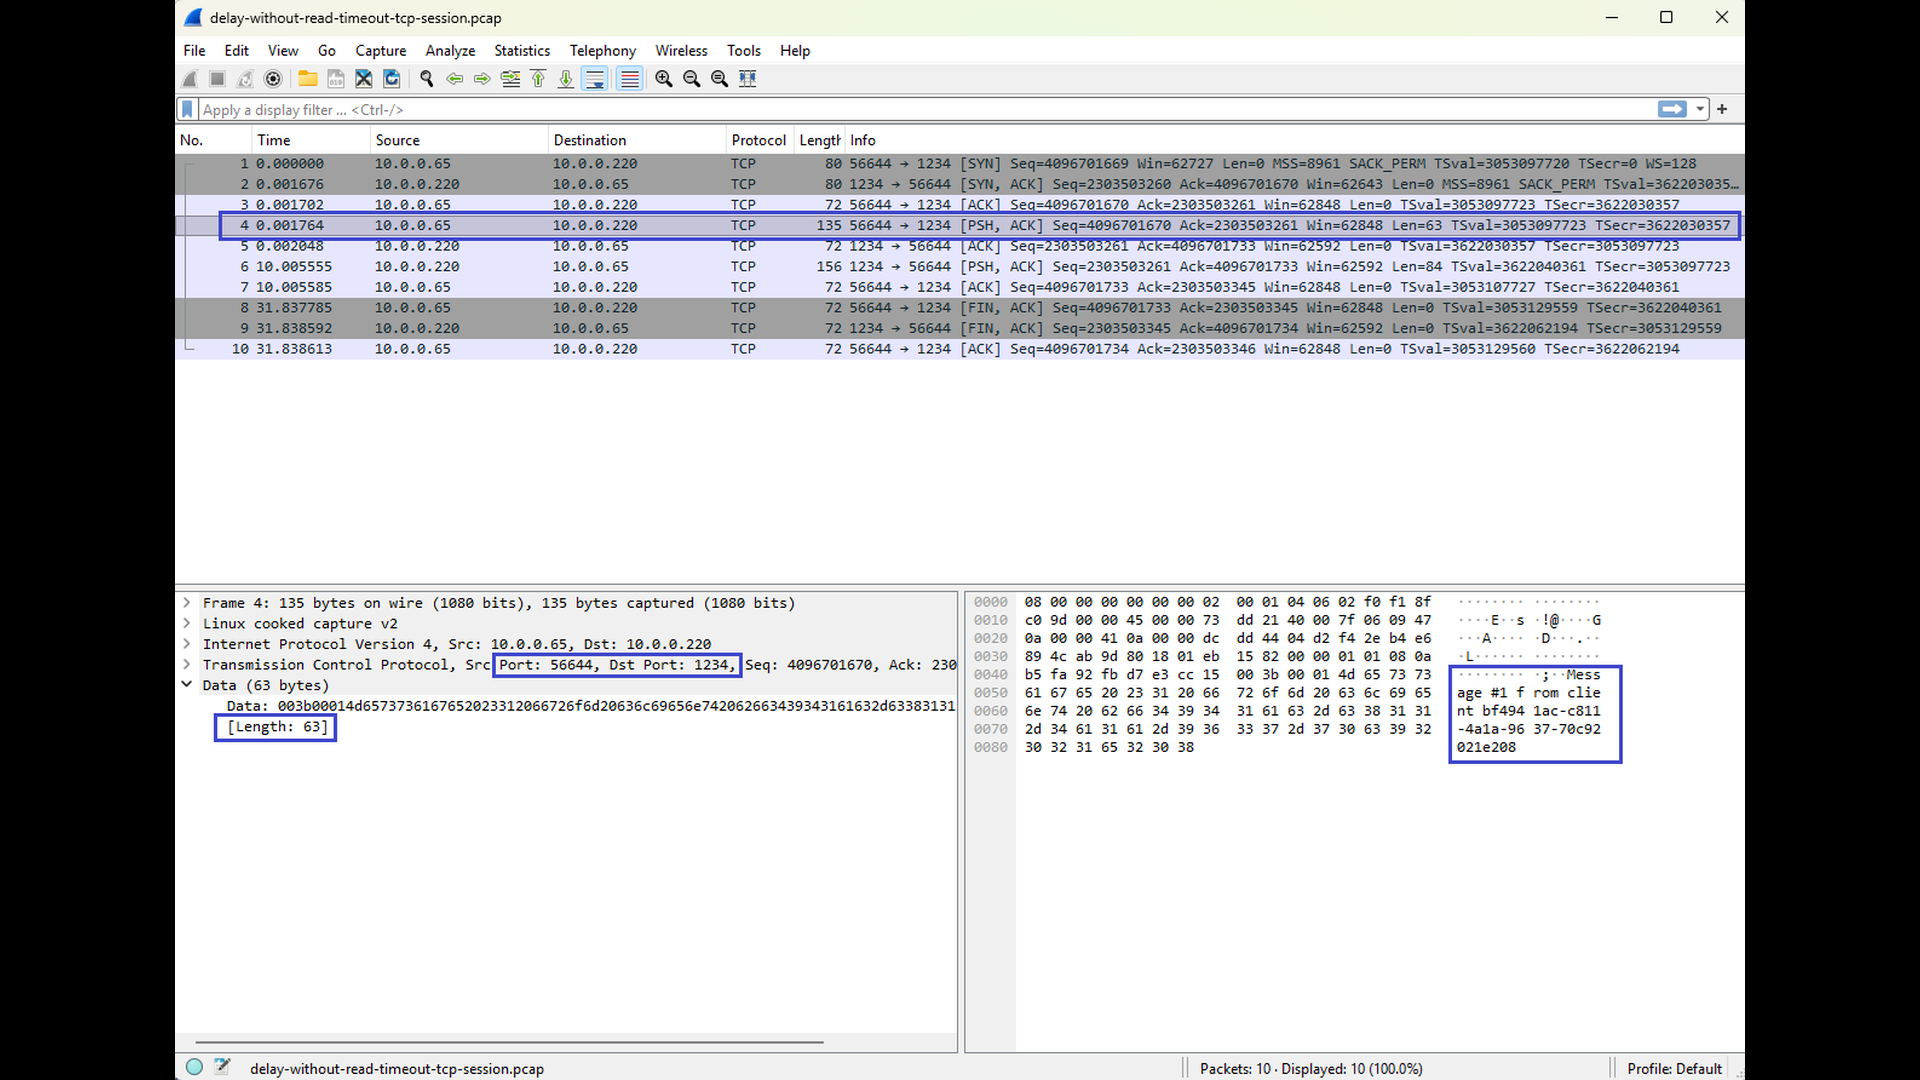Toggle auto-scroll during live capture

click(595, 79)
